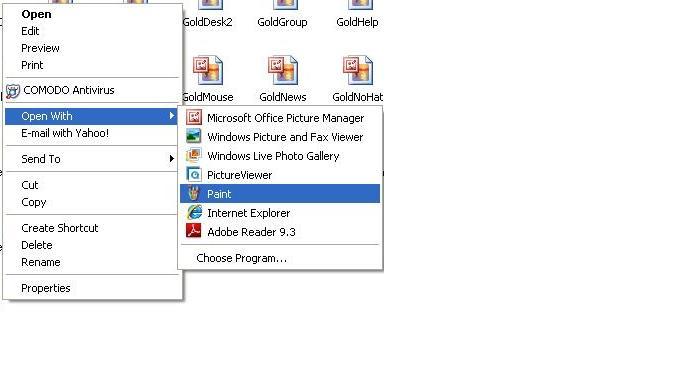
Task: Choose E-mail with Yahoo! entry
Action: [x=91, y=133]
